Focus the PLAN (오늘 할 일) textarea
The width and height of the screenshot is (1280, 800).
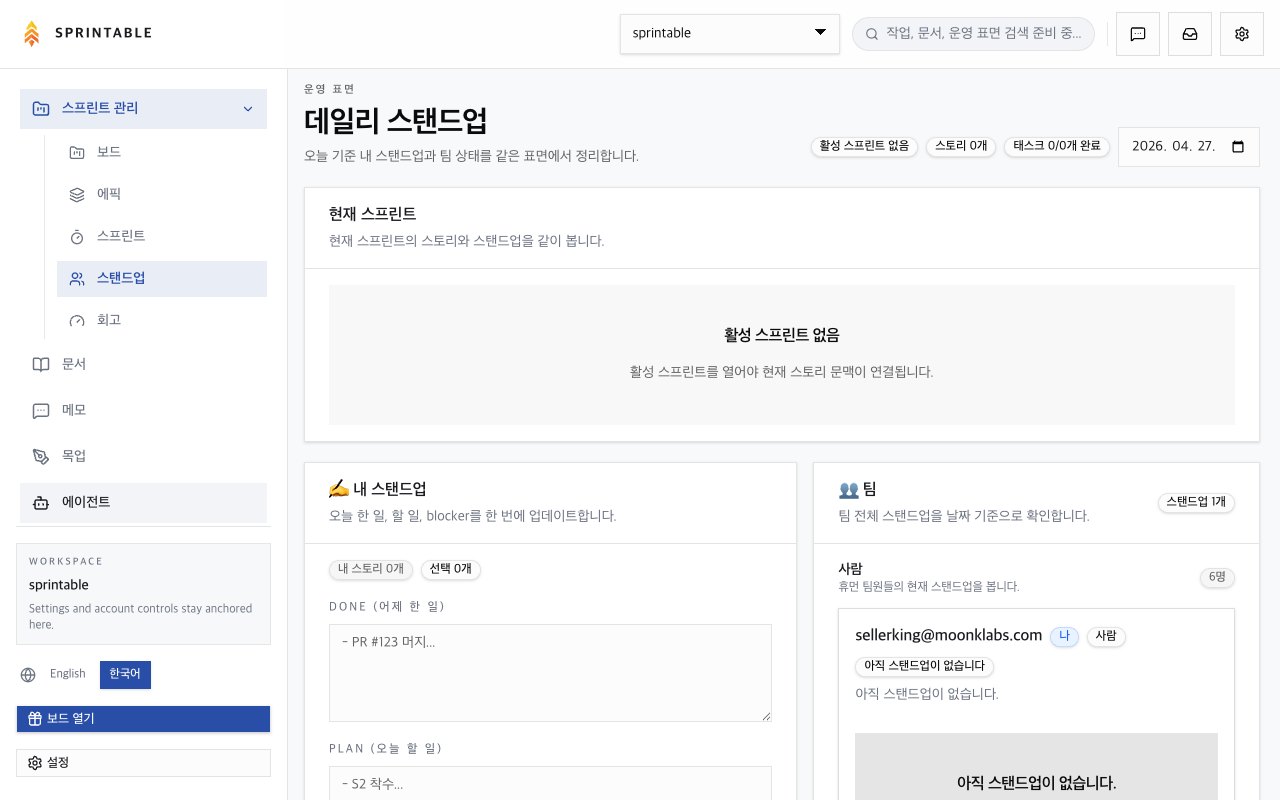coord(550,783)
